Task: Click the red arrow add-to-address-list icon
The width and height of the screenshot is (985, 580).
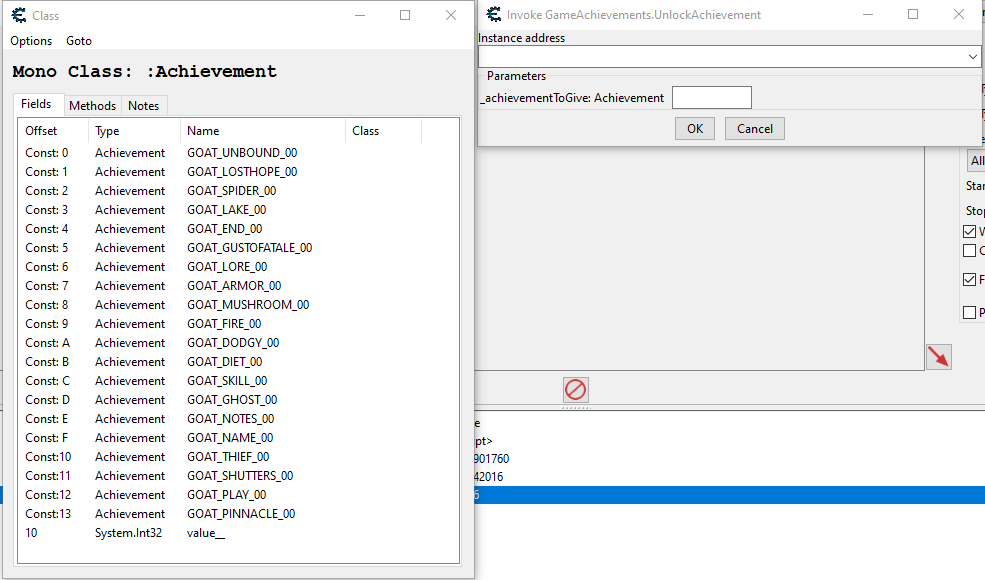Action: click(938, 356)
